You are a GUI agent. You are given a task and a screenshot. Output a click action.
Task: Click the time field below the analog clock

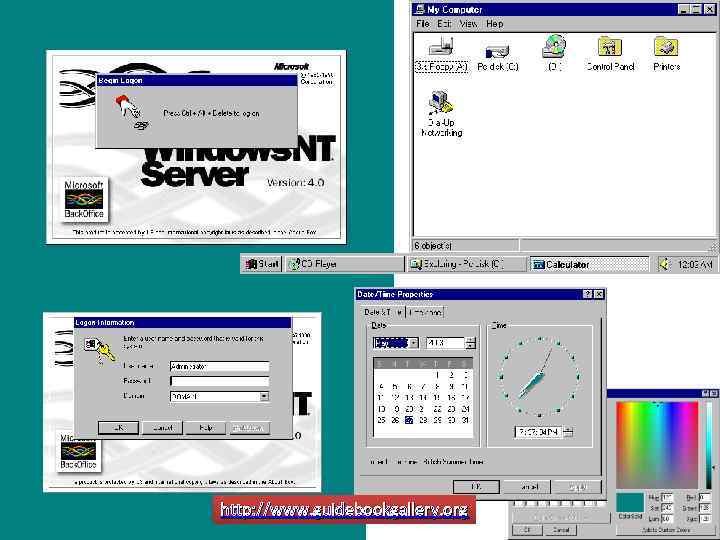pyautogui.click(x=539, y=432)
